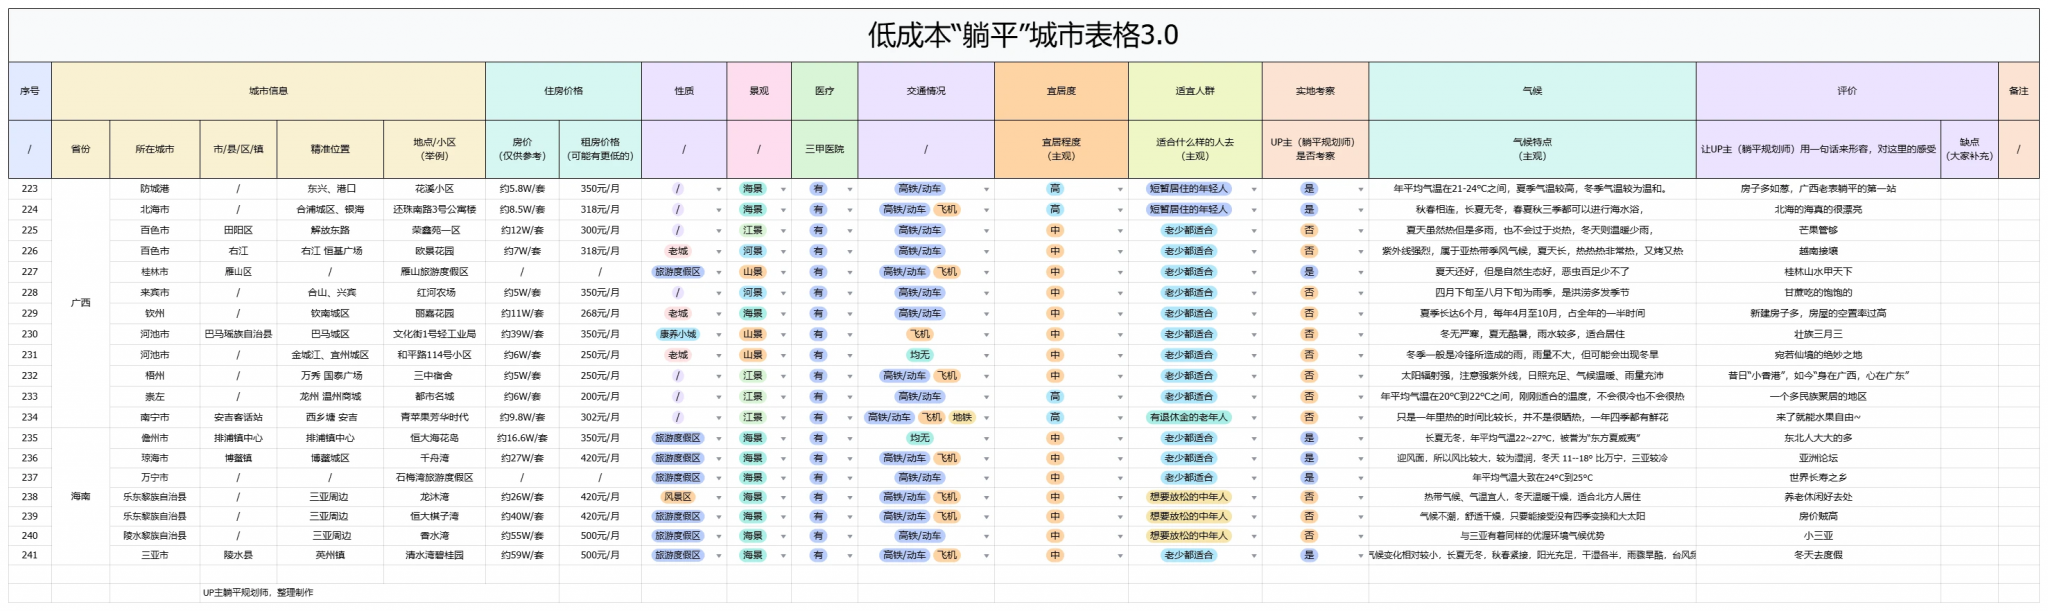This screenshot has height=611, width=2048.
Task: Click the 海南 province merged cell
Action: 80,497
